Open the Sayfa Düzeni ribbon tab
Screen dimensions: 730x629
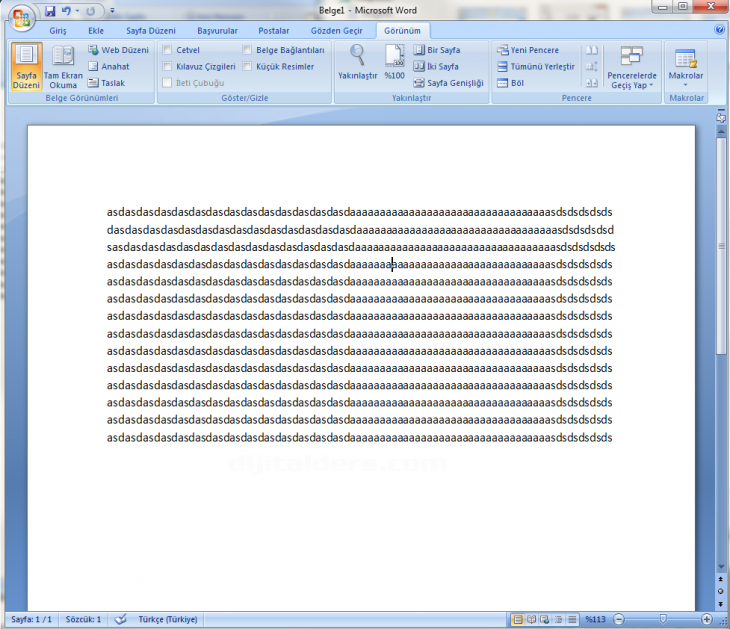150,31
